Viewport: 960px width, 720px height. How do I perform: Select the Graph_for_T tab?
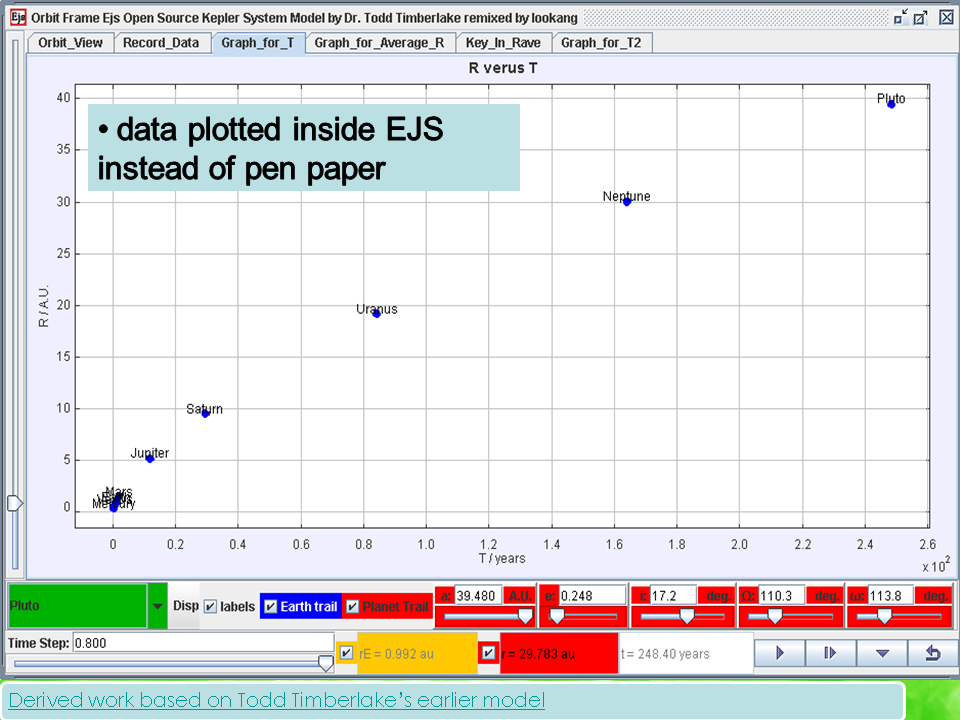[258, 43]
